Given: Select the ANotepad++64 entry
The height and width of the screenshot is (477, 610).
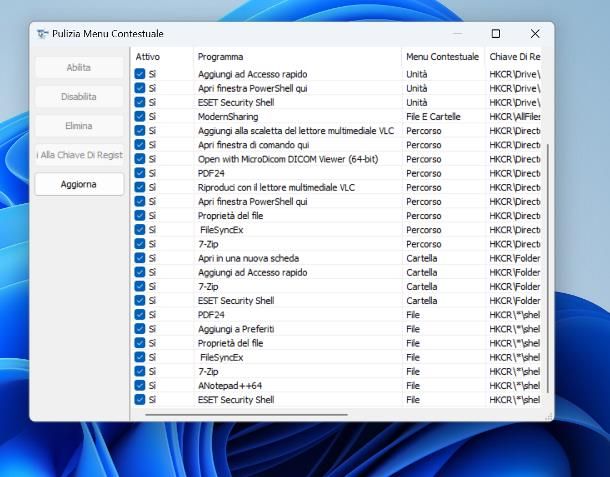Looking at the screenshot, I should (x=230, y=386).
